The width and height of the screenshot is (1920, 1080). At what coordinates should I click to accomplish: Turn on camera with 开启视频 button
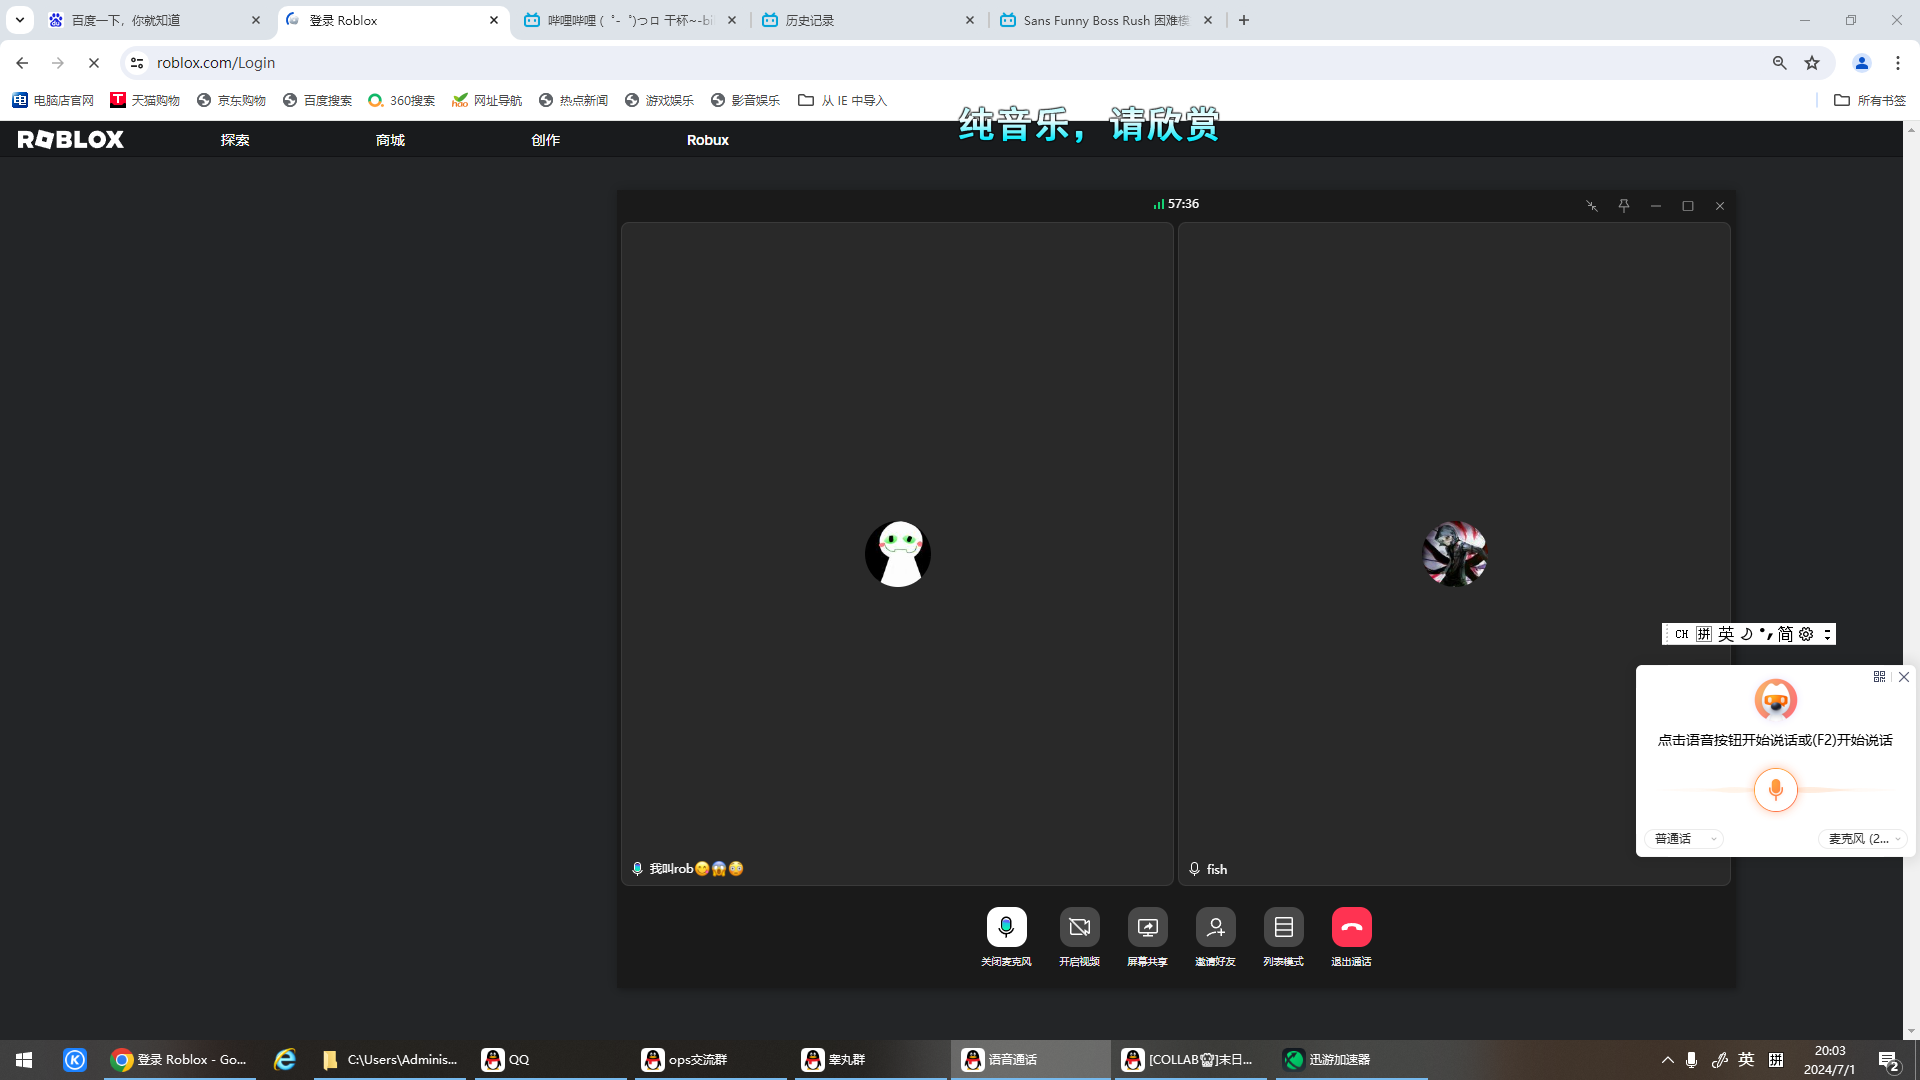1079,927
